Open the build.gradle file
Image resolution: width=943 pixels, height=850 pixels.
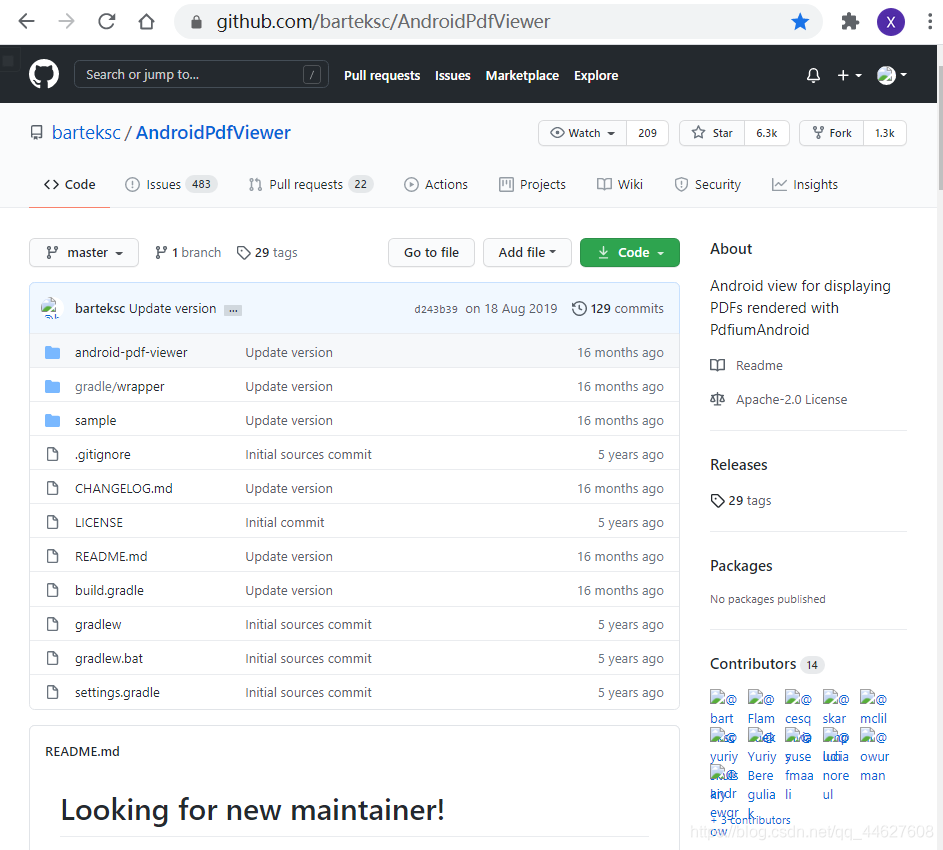(109, 591)
